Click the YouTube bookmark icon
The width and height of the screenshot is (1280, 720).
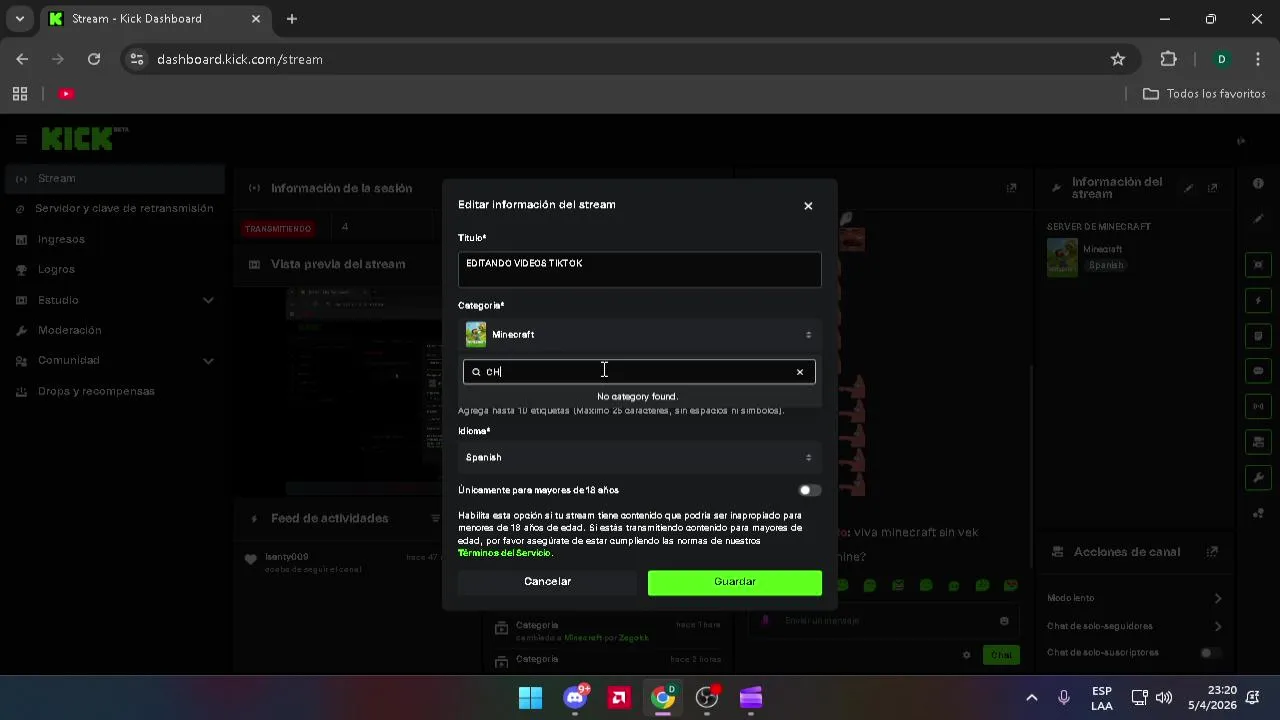[x=66, y=93]
